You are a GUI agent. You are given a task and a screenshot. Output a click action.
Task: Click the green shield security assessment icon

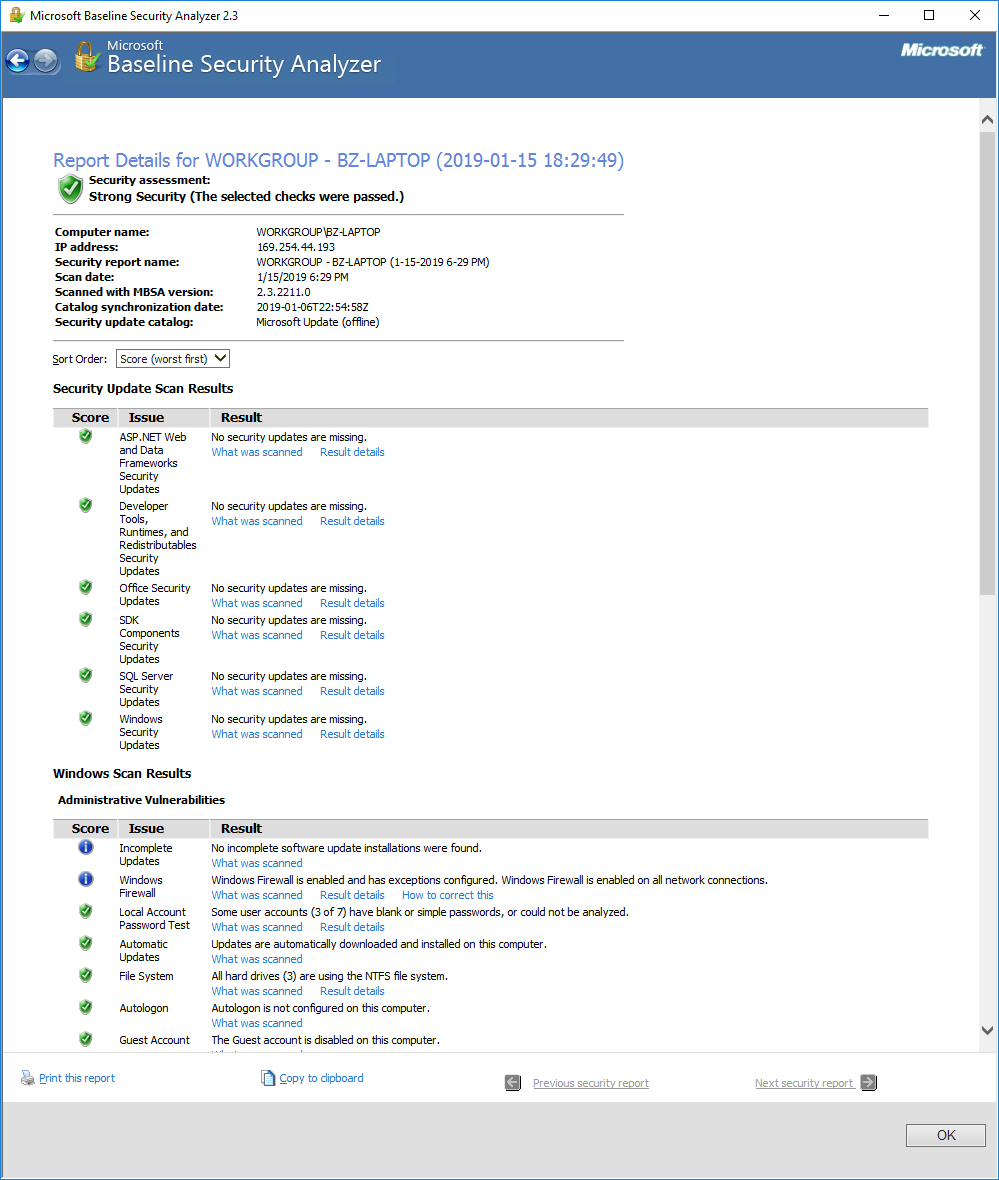point(70,188)
